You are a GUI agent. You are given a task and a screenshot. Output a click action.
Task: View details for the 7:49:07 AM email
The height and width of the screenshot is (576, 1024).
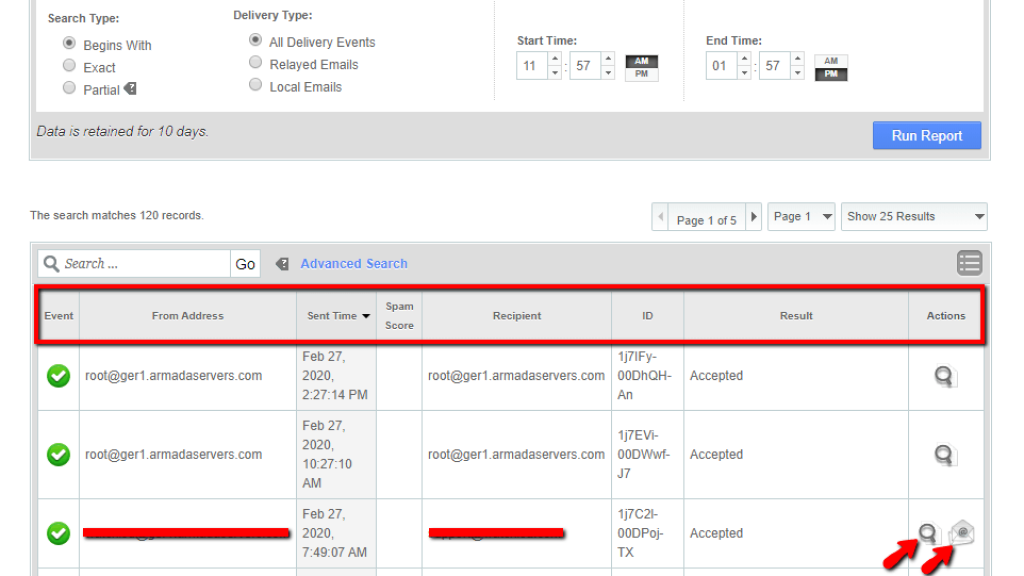(928, 533)
